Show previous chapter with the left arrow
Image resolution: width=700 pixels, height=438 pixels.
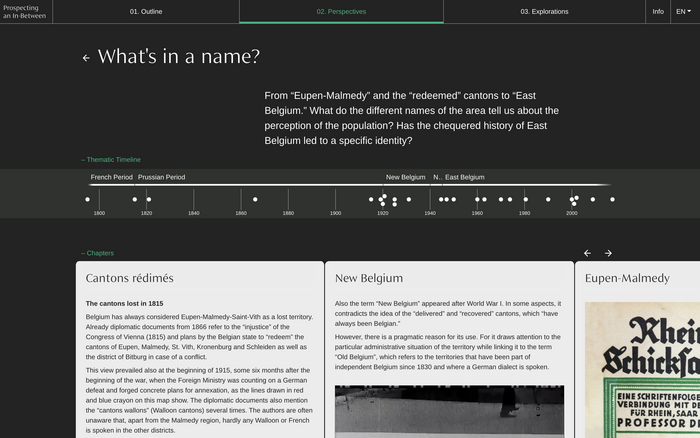(588, 253)
